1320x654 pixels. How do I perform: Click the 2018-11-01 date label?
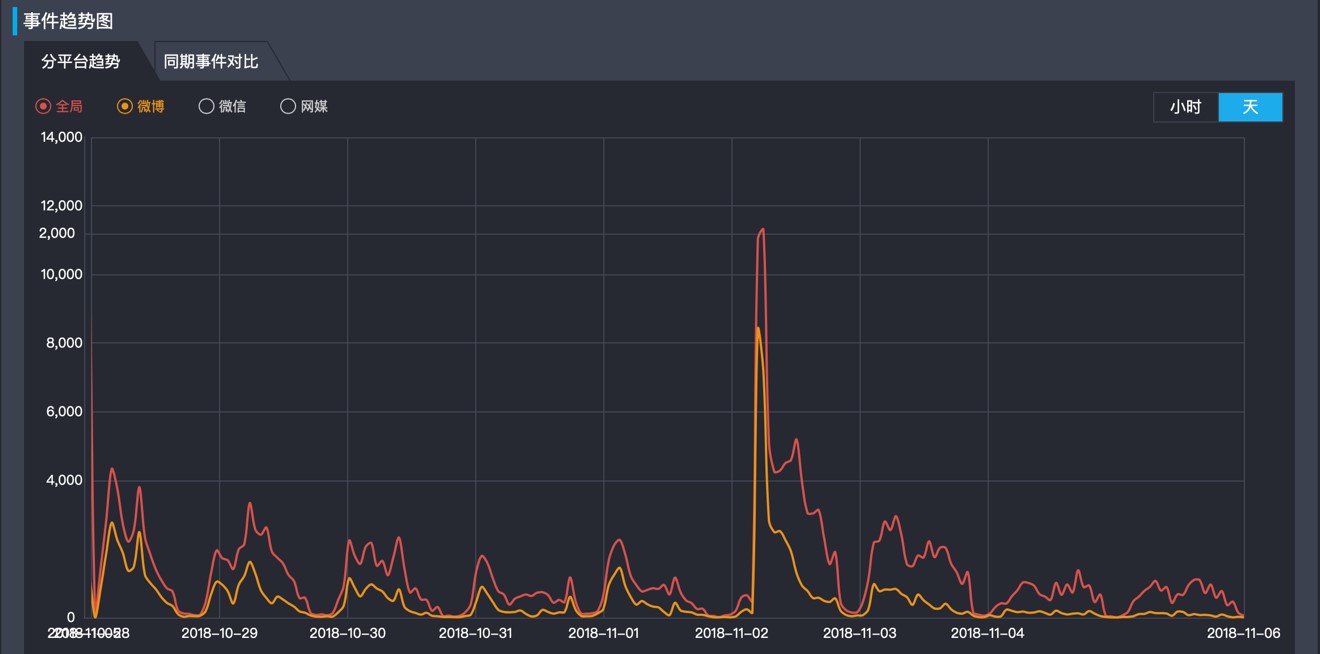pyautogui.click(x=604, y=633)
